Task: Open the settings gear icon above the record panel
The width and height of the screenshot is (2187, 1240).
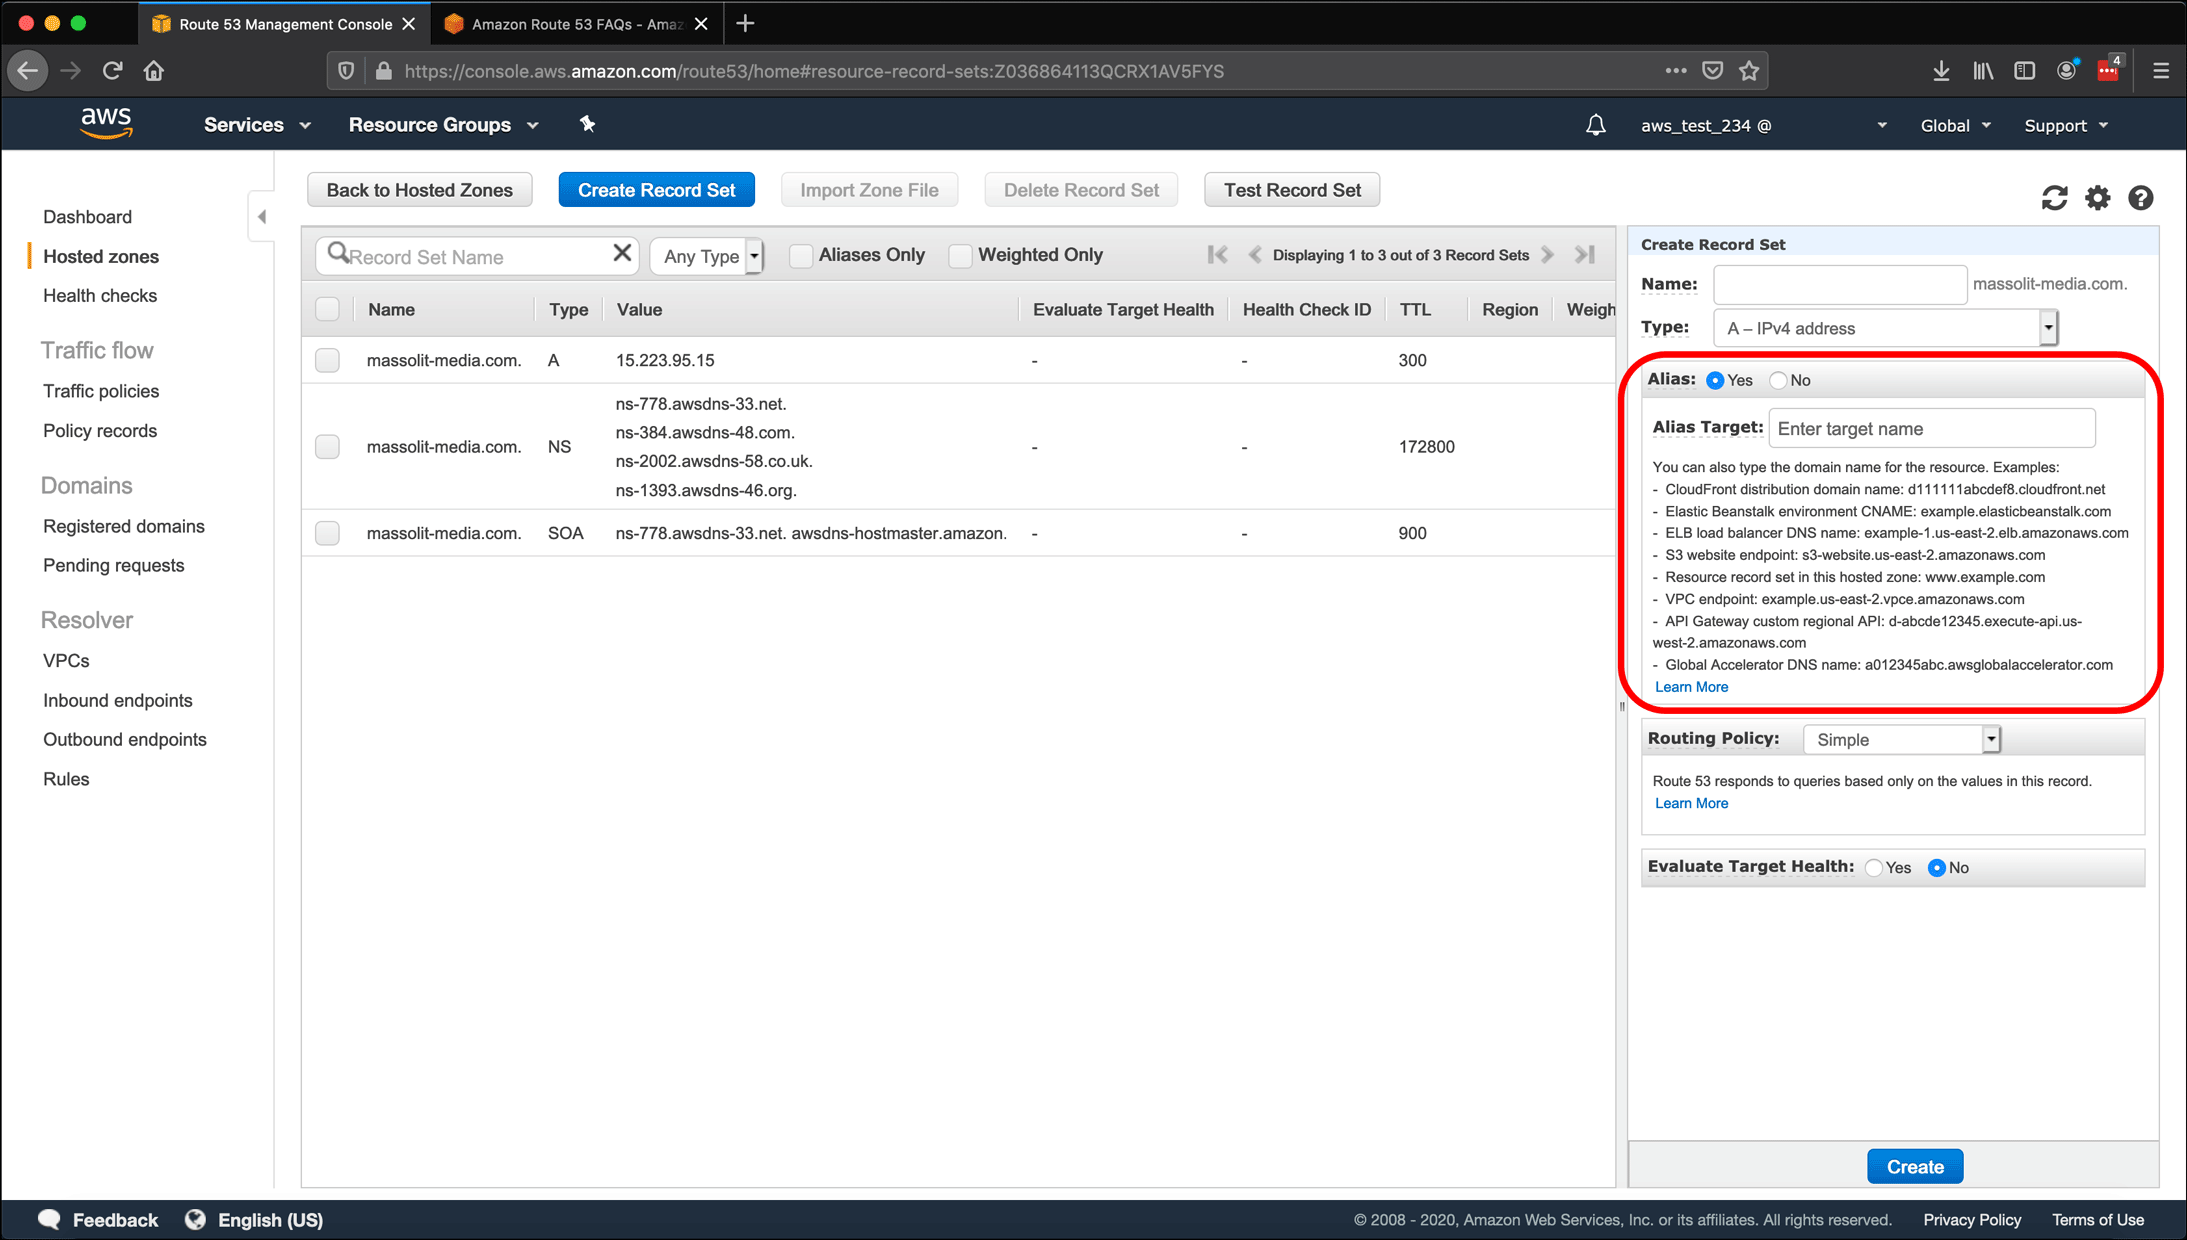Action: [2097, 198]
